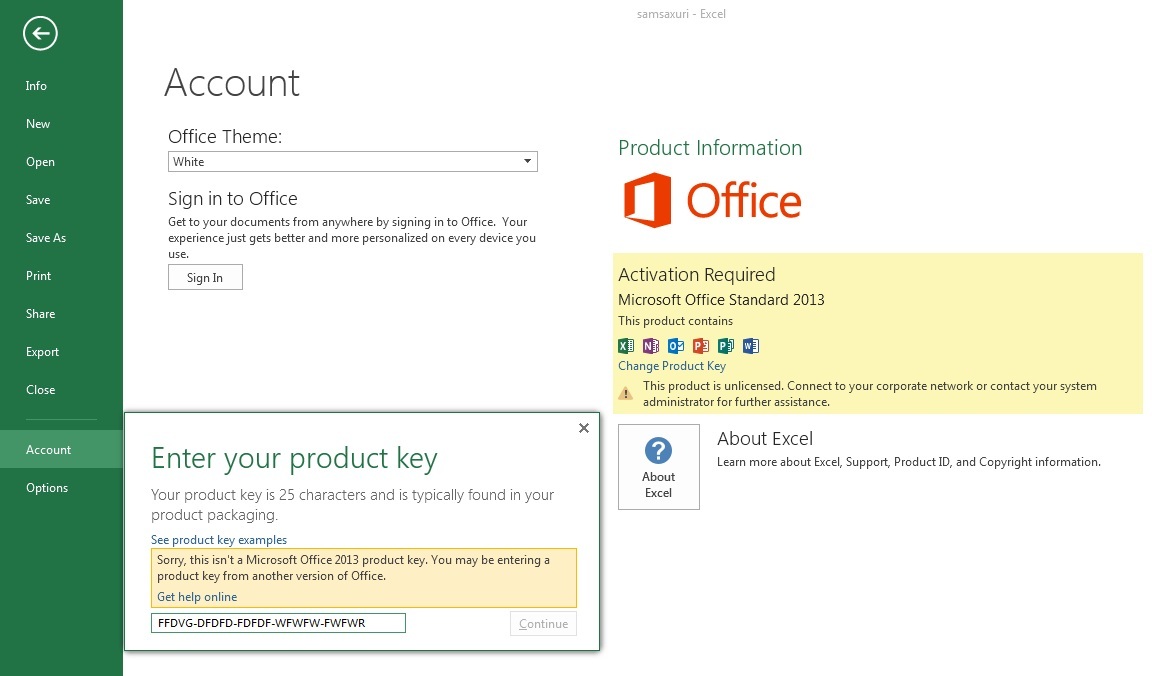This screenshot has width=1152, height=676.
Task: Click 'Get to your documents from anywhere' text
Action: (352, 238)
